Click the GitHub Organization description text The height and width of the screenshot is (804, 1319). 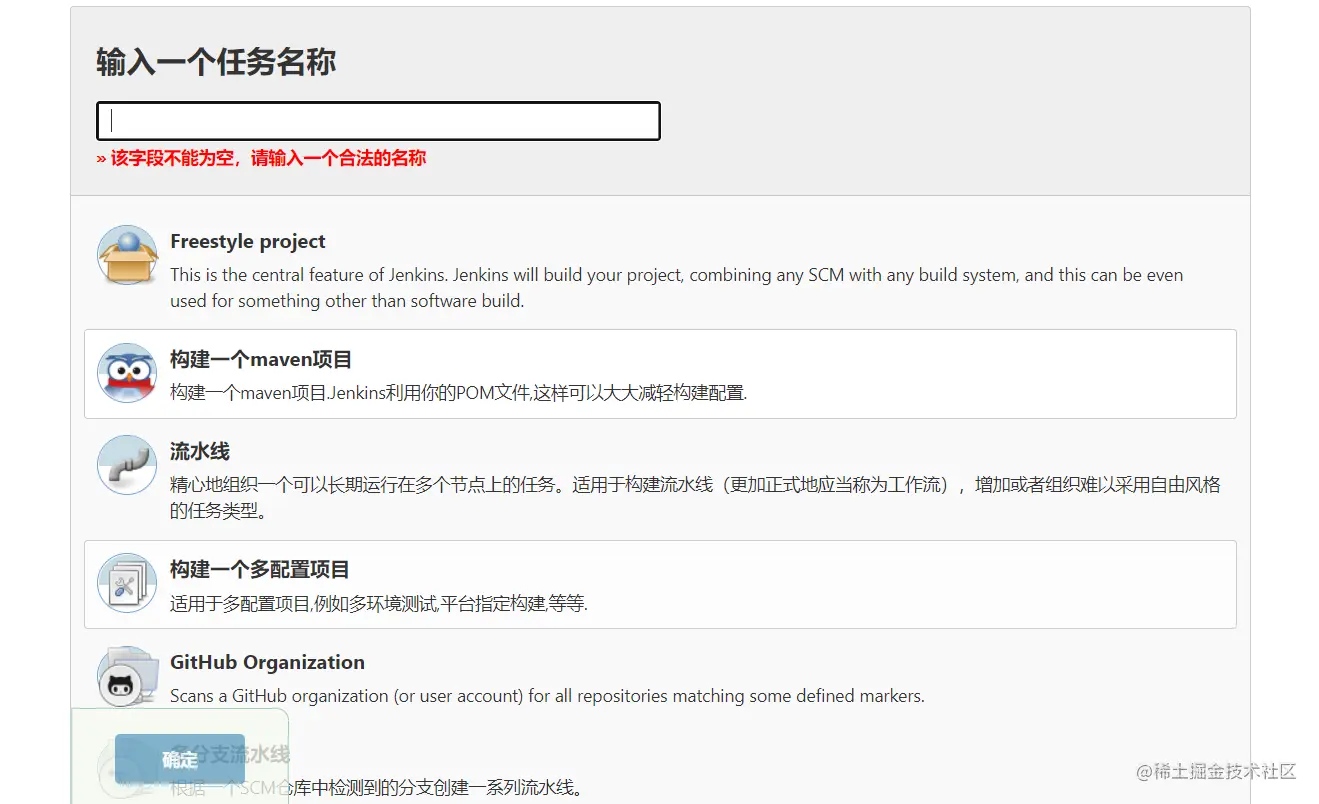click(x=547, y=696)
